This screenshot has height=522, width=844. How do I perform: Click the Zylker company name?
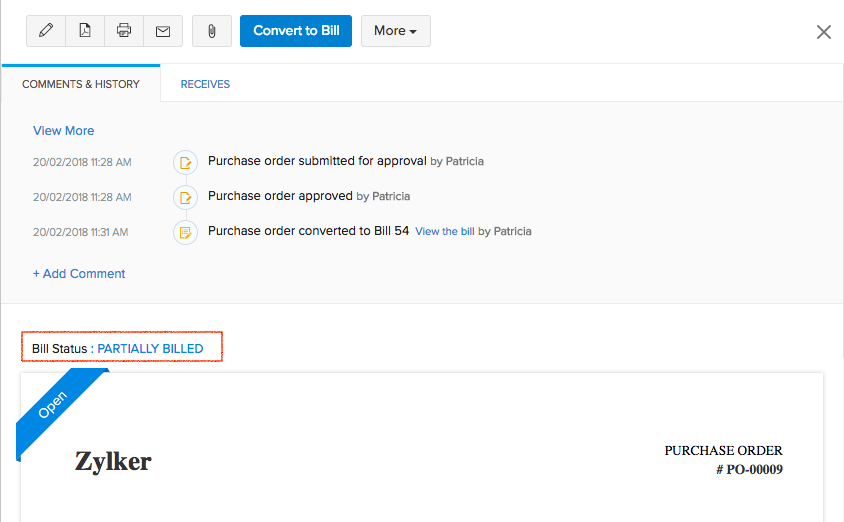(113, 461)
